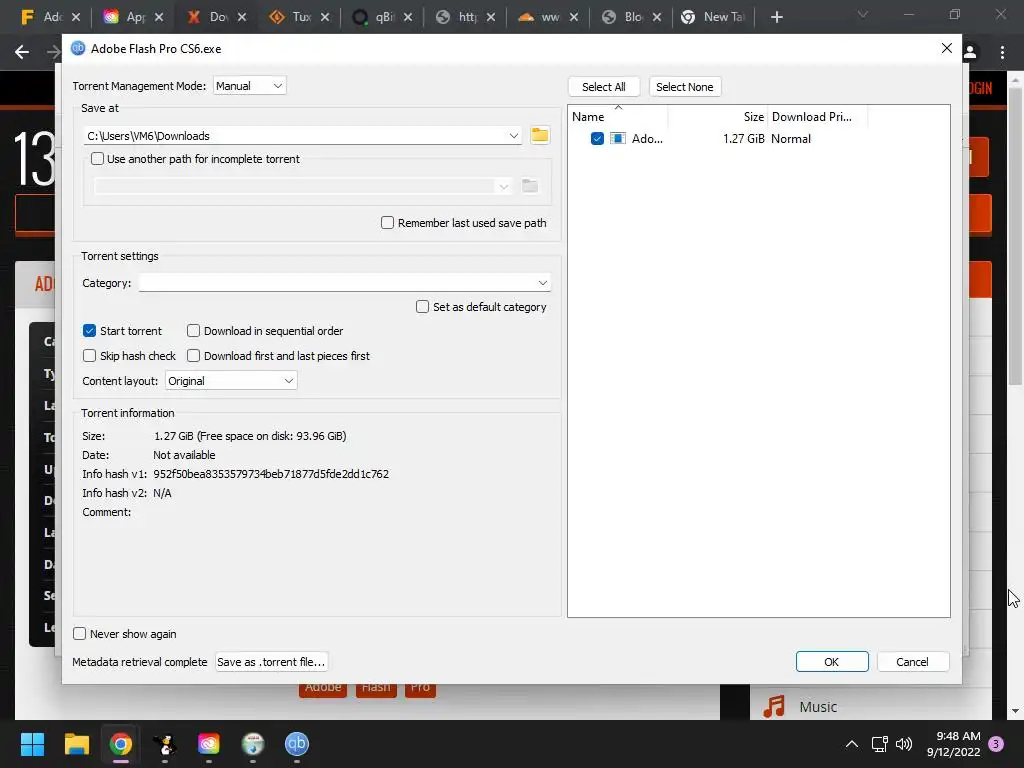Click the Ado... file type icon in list
1024x768 pixels.
[x=618, y=138]
